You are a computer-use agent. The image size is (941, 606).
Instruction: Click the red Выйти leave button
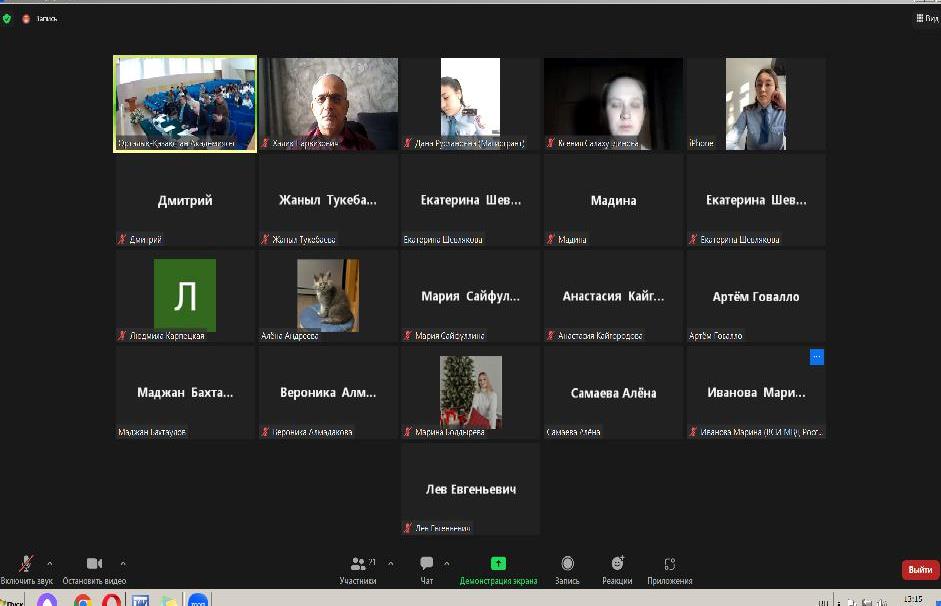pyautogui.click(x=920, y=569)
